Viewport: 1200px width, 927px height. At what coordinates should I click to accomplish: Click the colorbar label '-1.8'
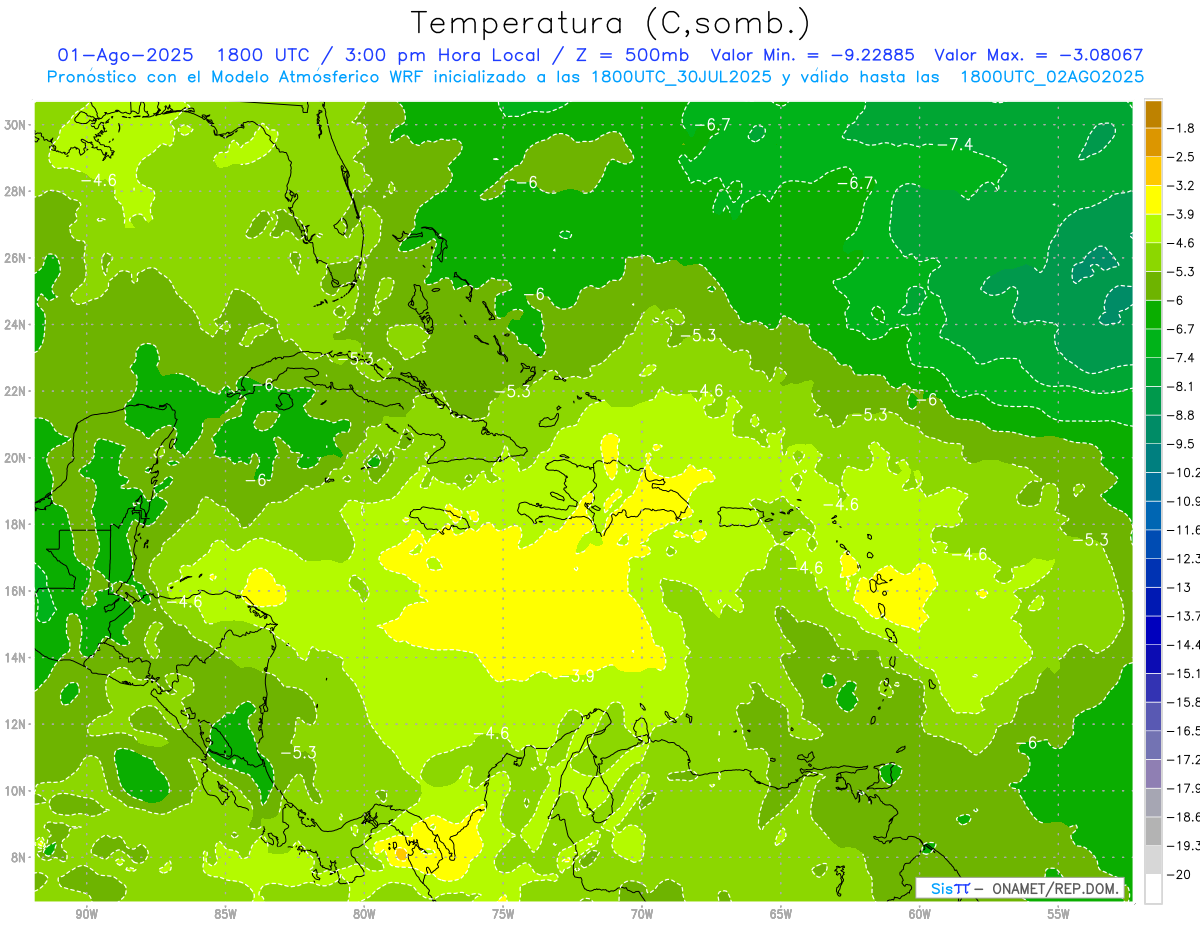[x=1182, y=128]
